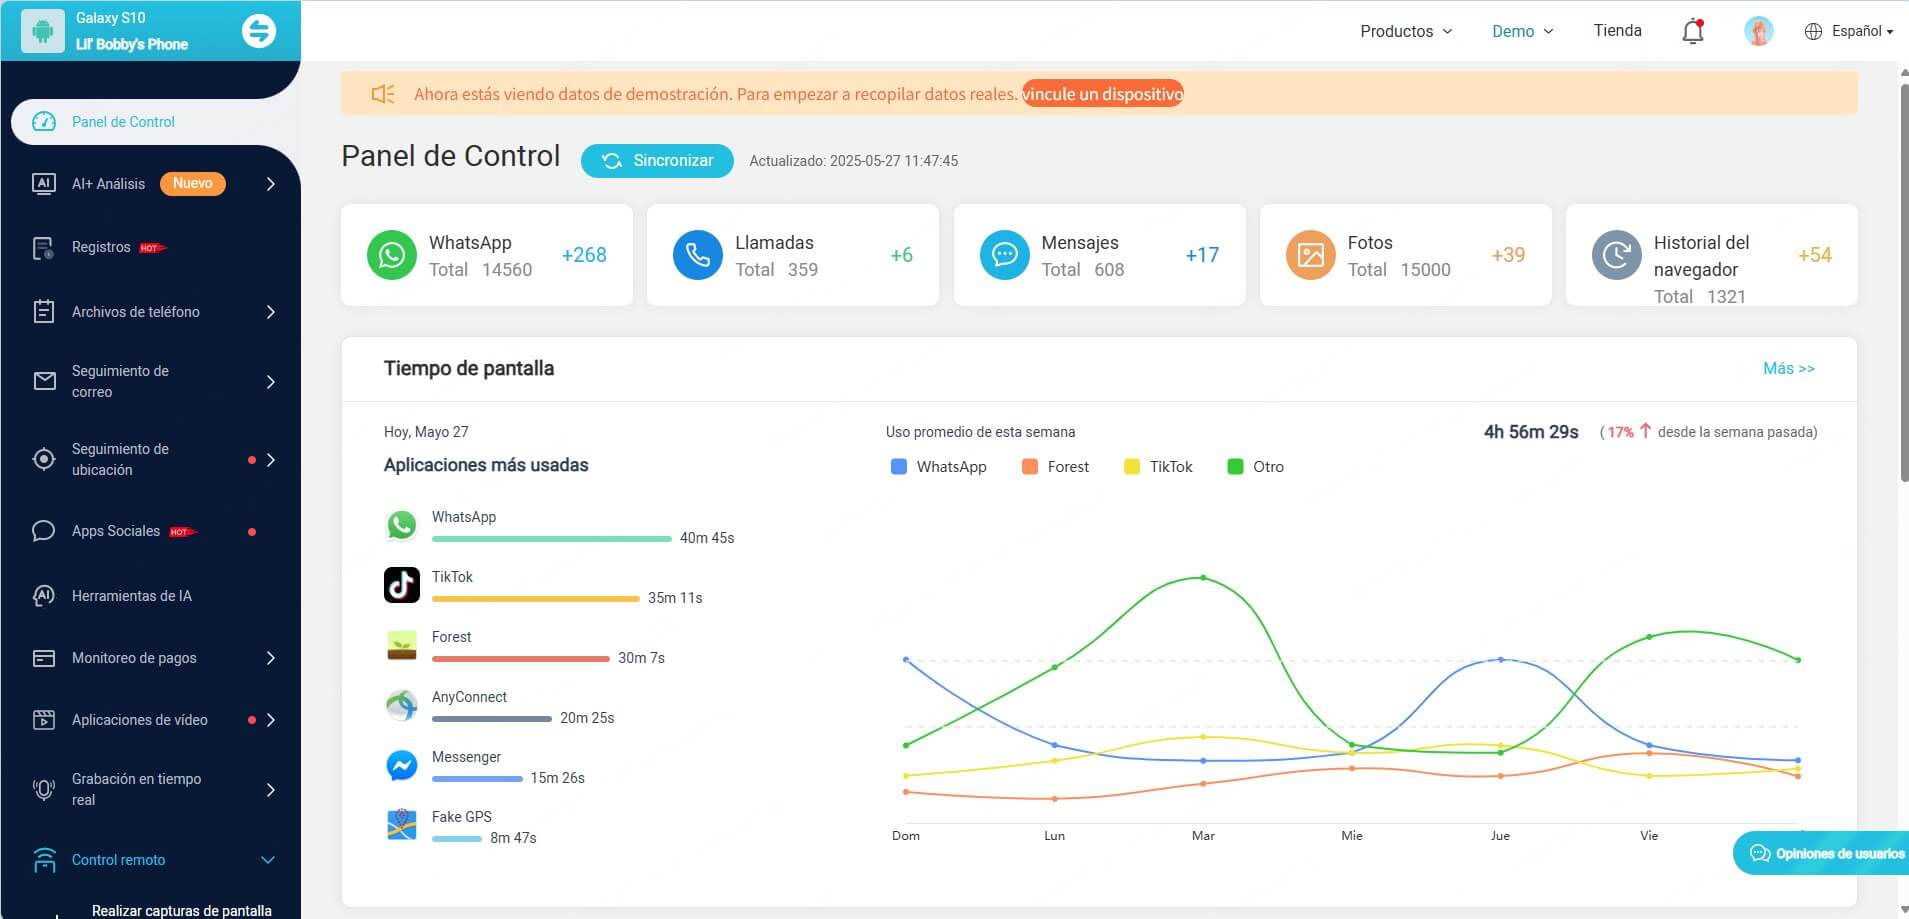
Task: Click the green Otro peak point on Mar
Action: pos(1202,578)
